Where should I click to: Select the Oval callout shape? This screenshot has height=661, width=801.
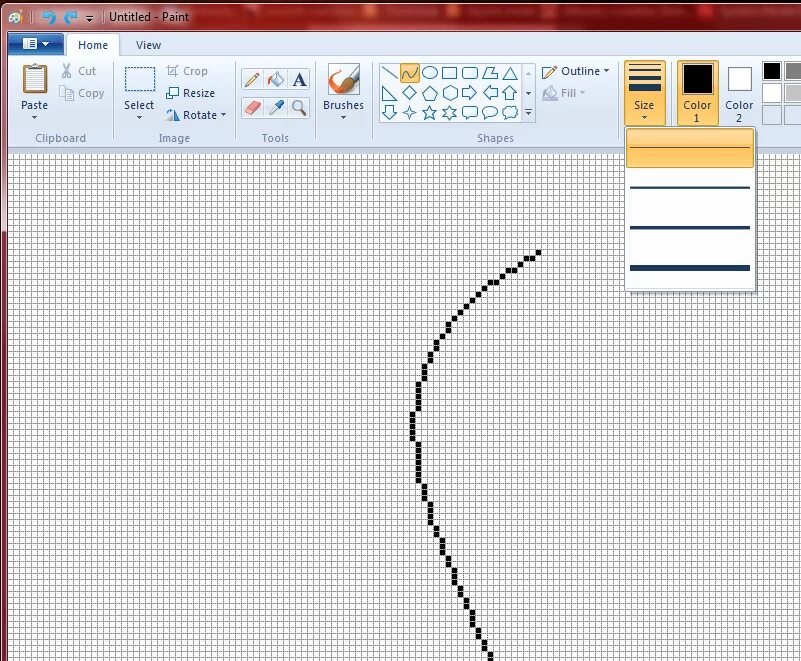[x=490, y=112]
